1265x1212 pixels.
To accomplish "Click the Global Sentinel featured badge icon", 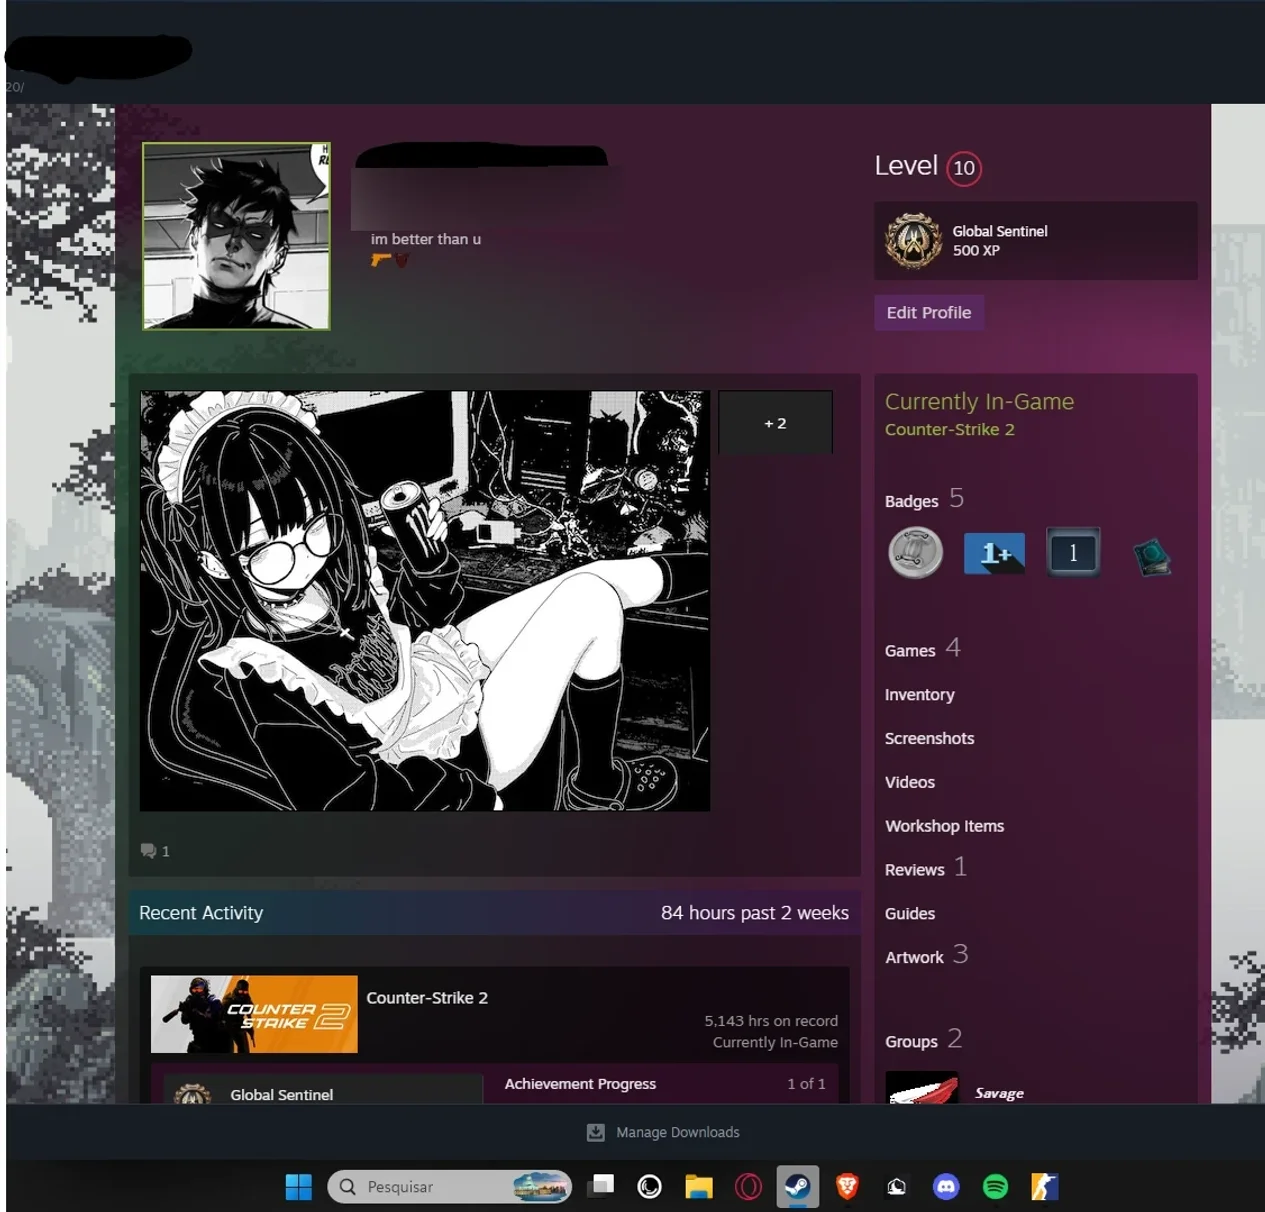I will pyautogui.click(x=913, y=241).
